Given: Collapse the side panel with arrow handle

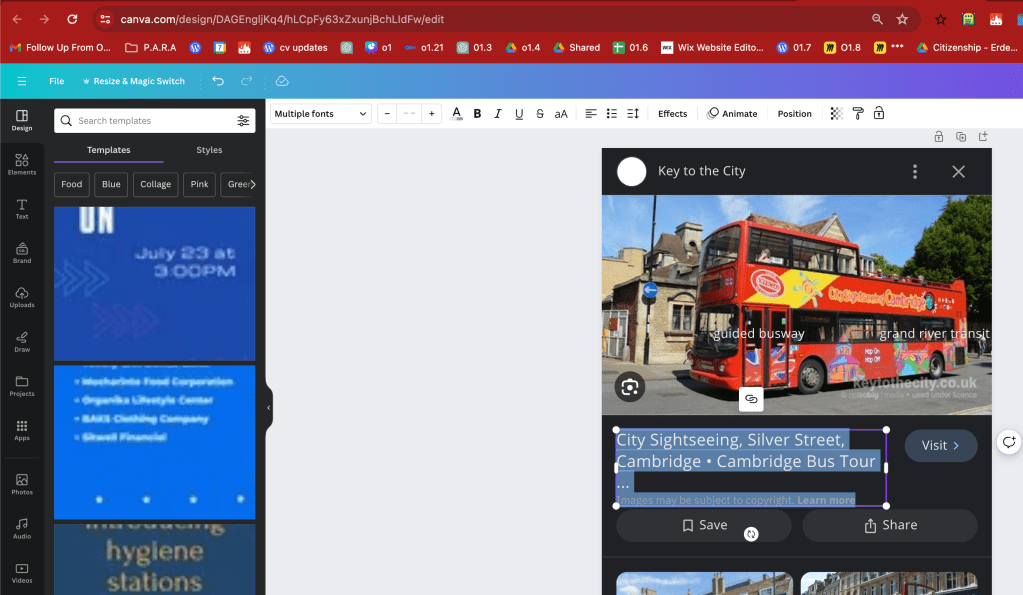Looking at the screenshot, I should click(269, 408).
